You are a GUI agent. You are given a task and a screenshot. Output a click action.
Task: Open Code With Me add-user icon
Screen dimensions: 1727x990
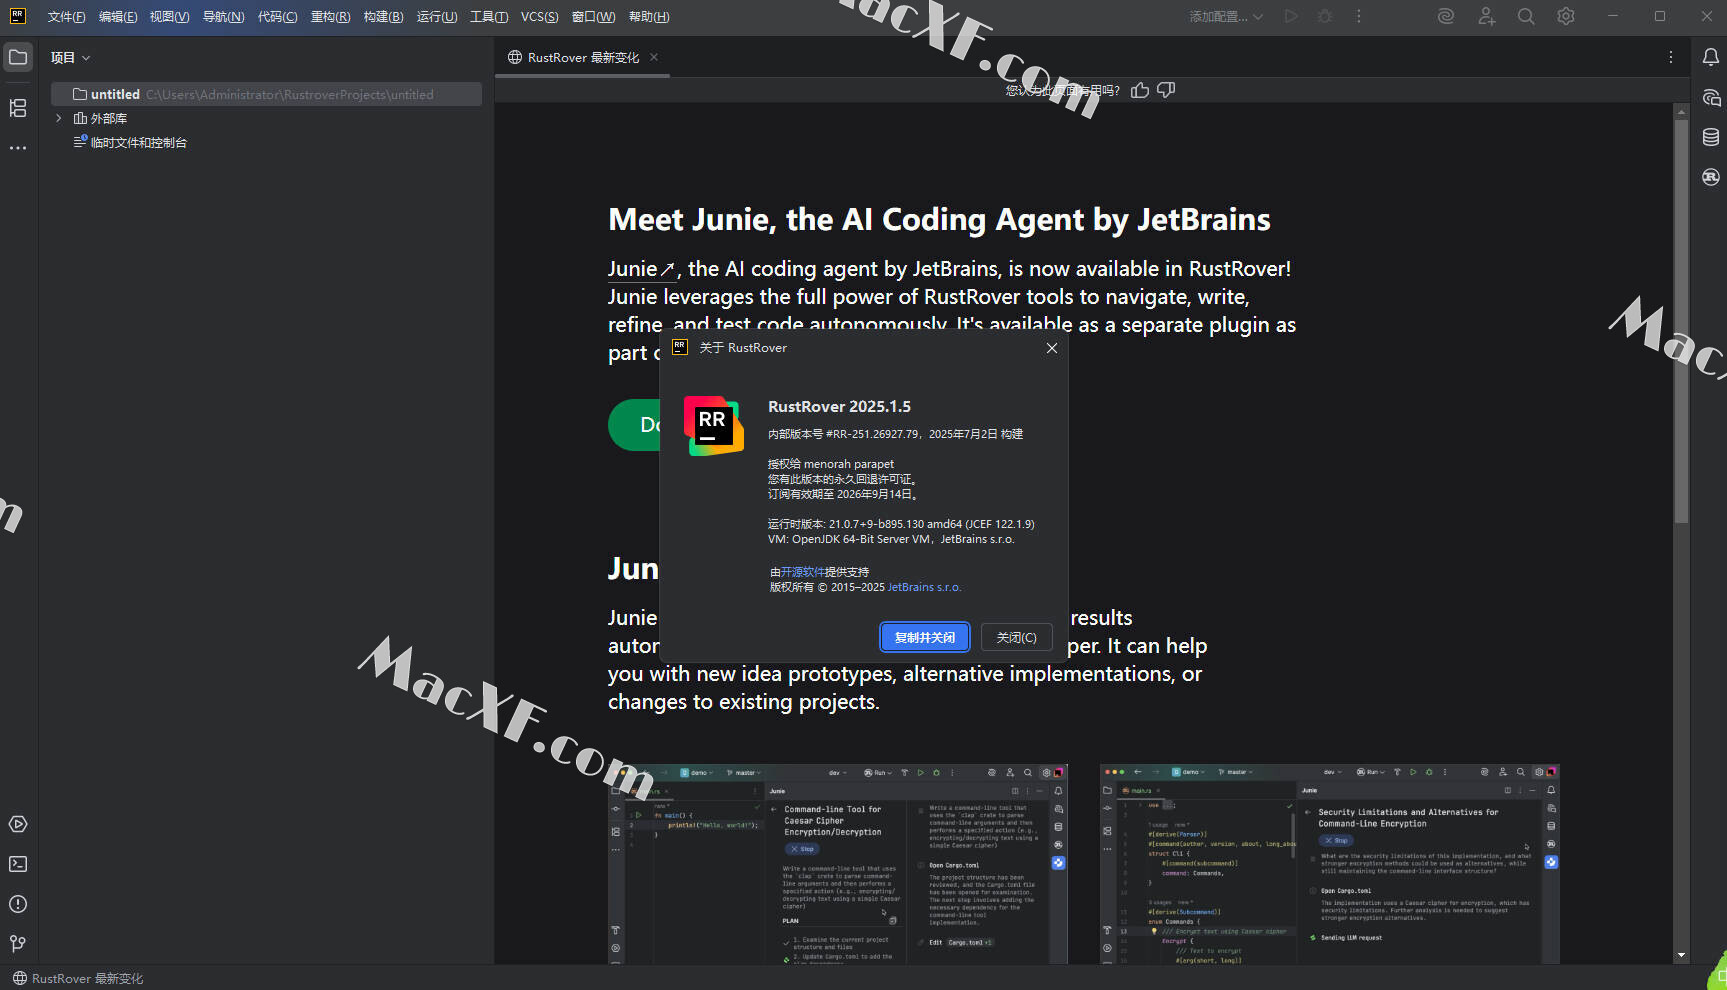pyautogui.click(x=1486, y=16)
